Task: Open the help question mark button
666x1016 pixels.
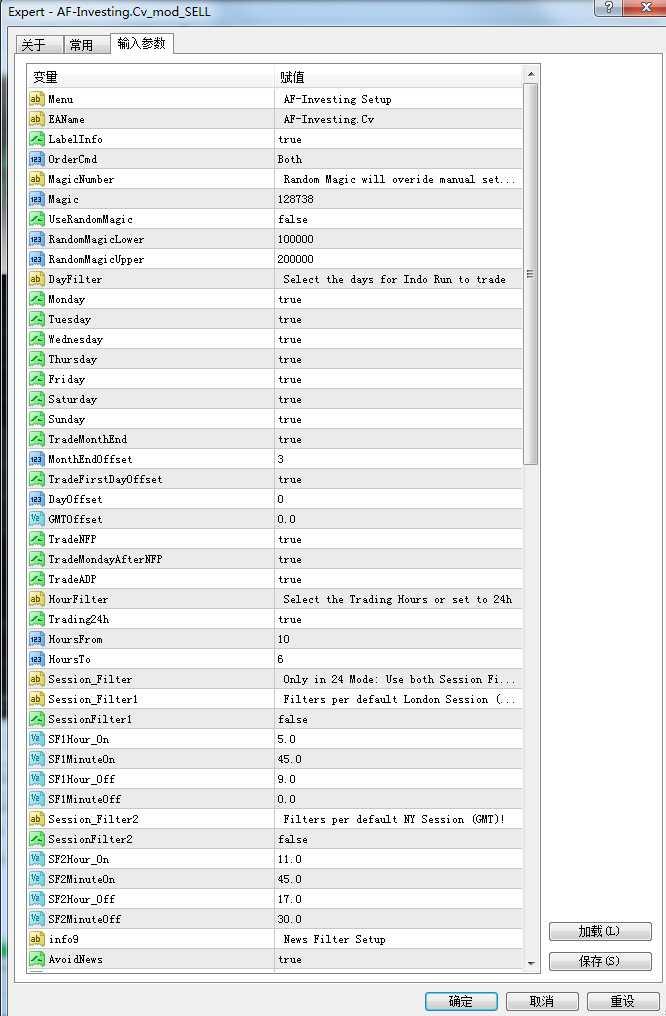Action: (x=608, y=7)
